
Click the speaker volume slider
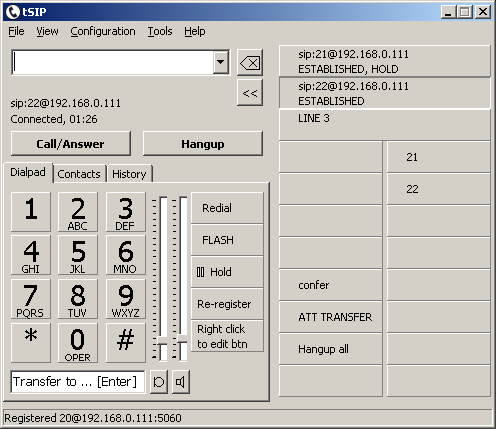pyautogui.click(x=183, y=278)
